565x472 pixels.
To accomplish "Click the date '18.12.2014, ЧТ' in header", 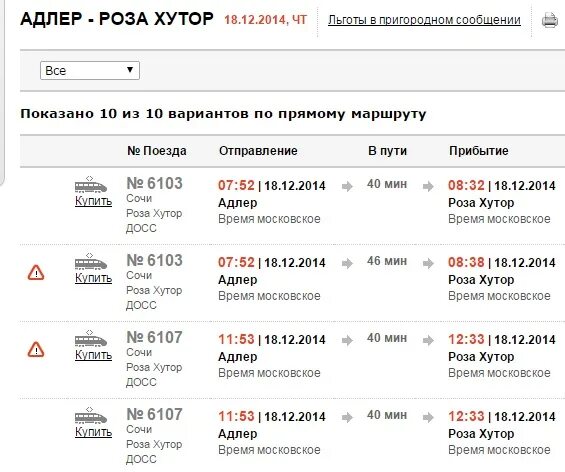I will click(266, 20).
